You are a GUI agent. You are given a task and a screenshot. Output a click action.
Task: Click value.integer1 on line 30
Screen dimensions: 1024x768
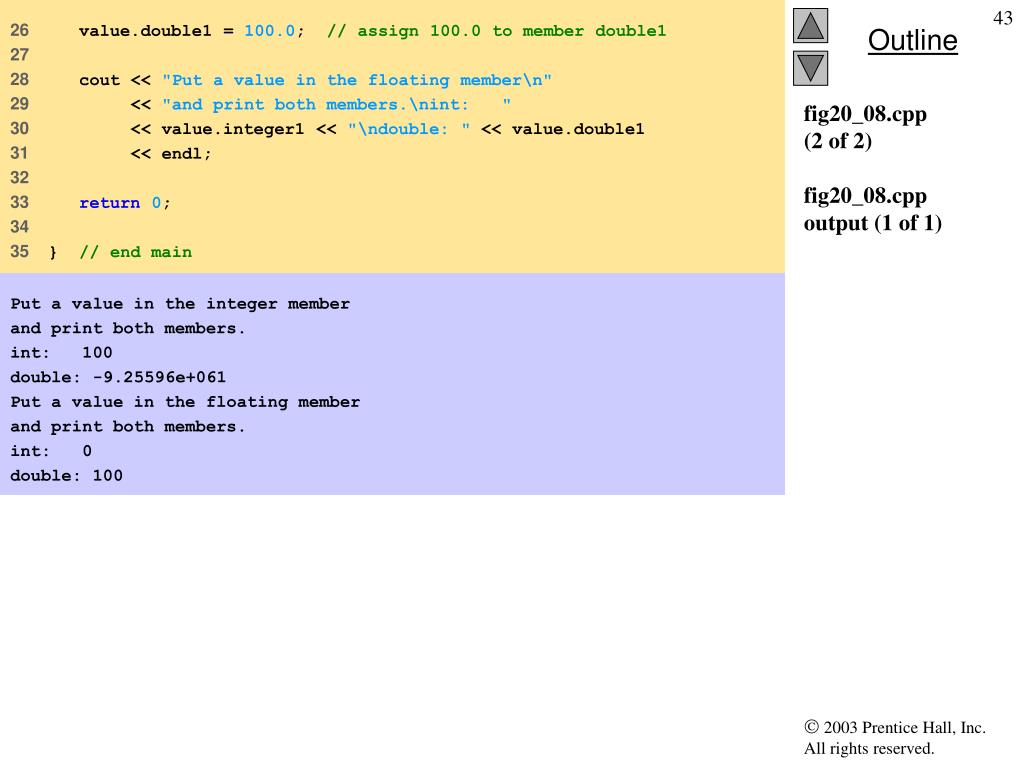click(232, 129)
